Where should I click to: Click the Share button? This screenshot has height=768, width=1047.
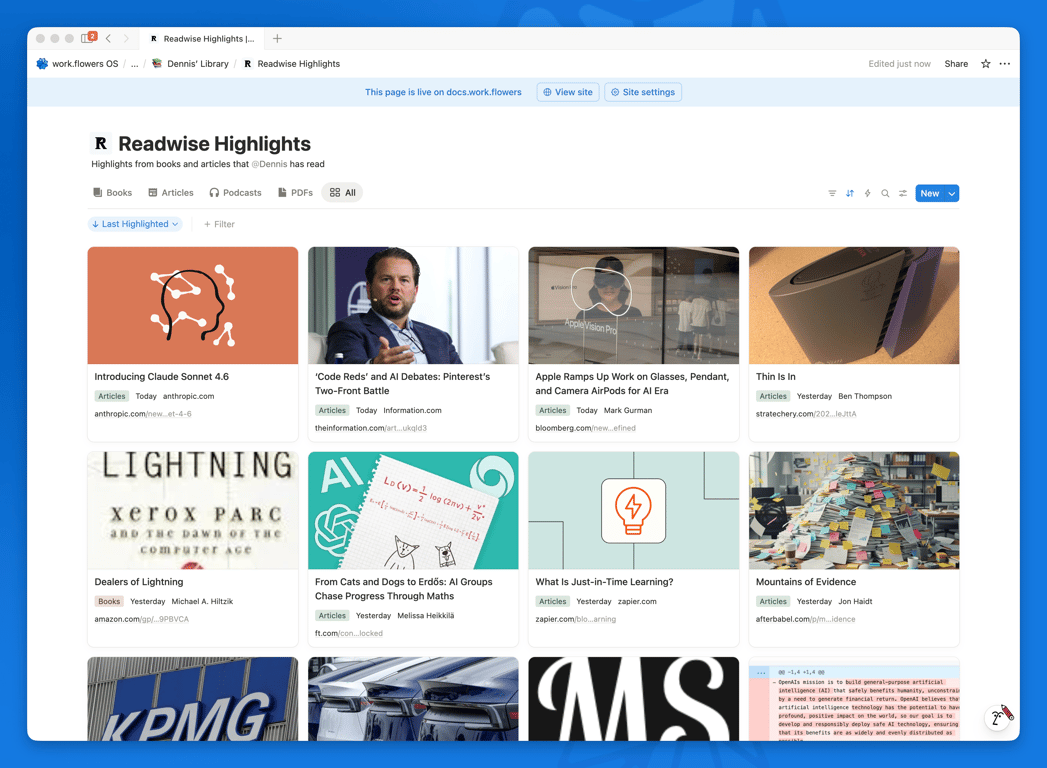coord(956,64)
